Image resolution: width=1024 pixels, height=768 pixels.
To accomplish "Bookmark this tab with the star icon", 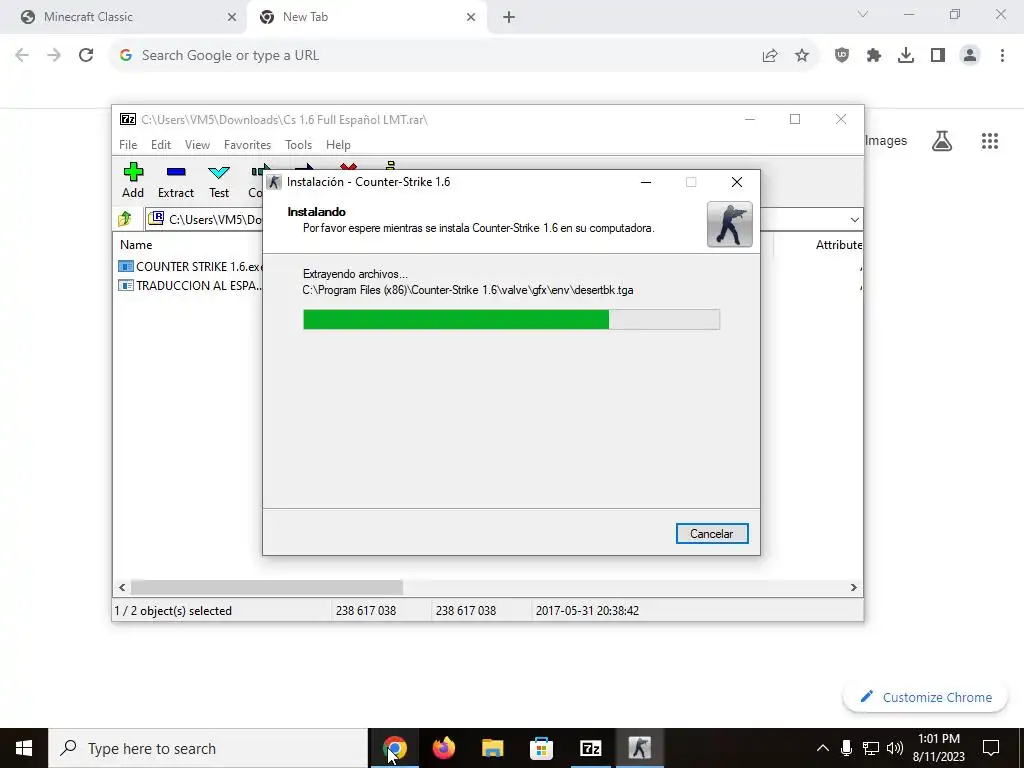I will [802, 56].
